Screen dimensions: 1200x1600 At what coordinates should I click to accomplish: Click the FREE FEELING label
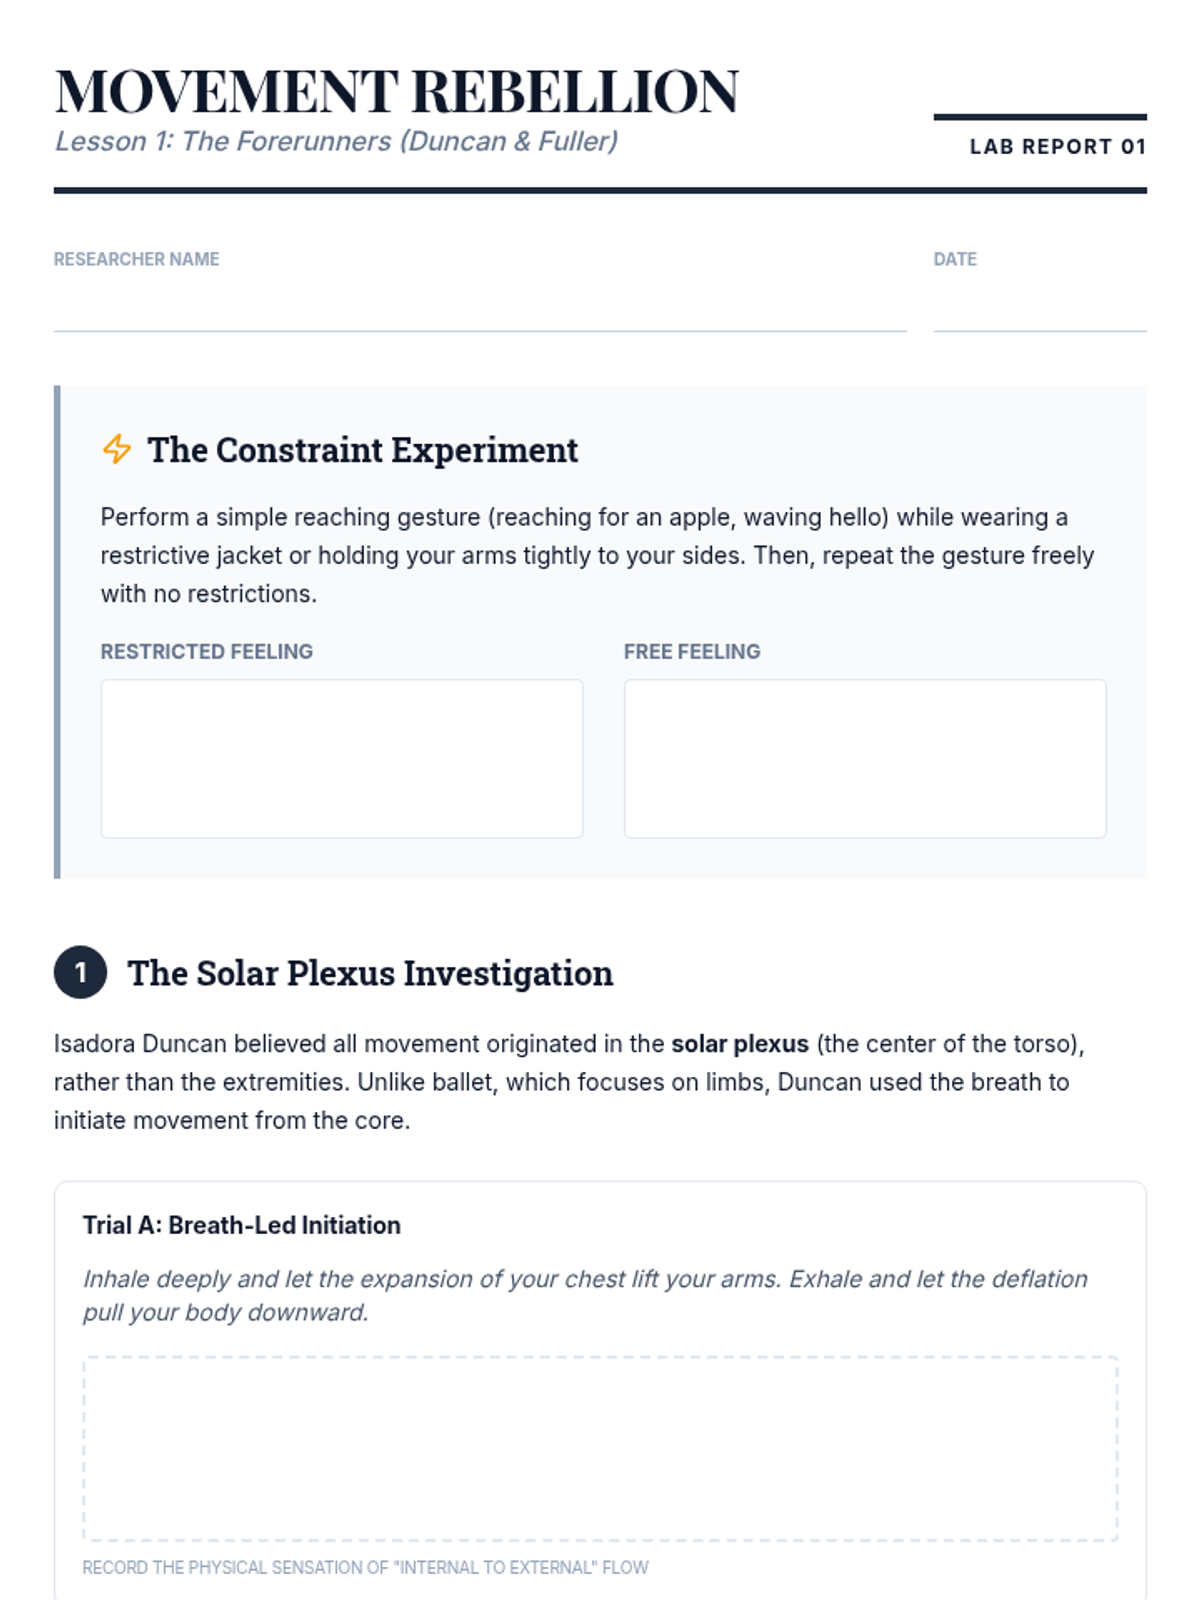click(692, 652)
